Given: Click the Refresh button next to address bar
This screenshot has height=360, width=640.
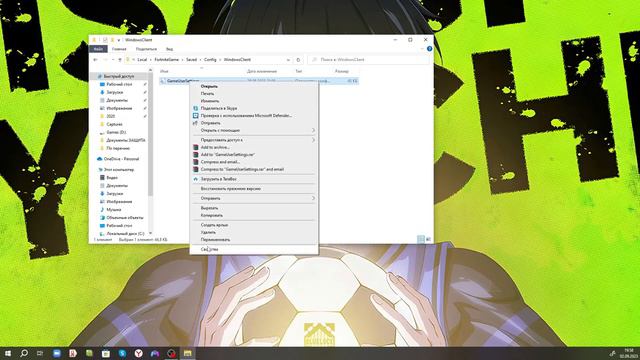Looking at the screenshot, I should tap(298, 60).
